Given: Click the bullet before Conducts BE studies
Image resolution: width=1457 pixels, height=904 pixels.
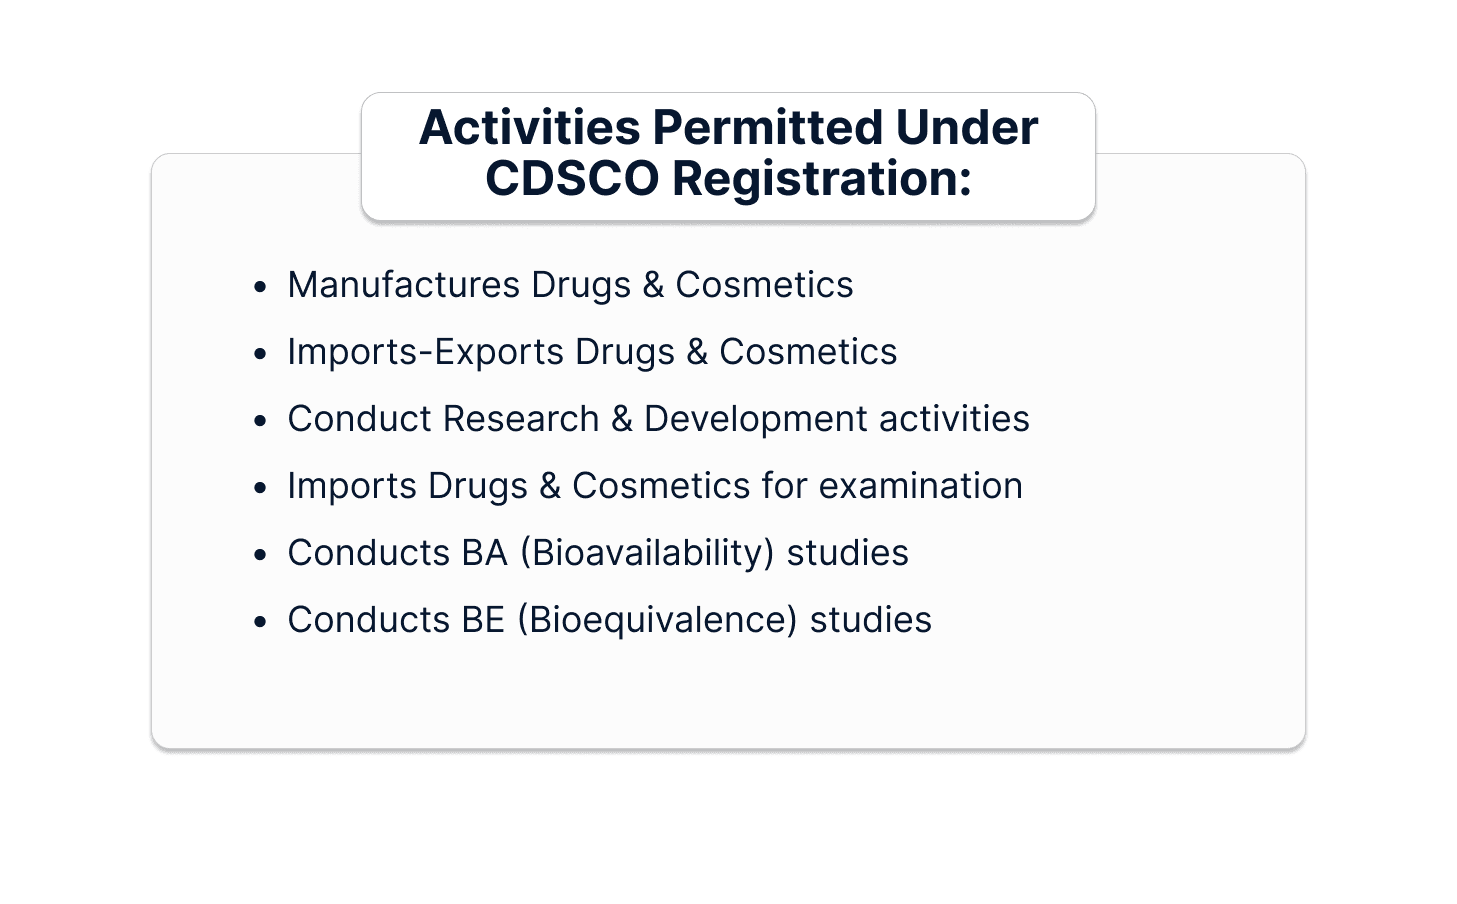Looking at the screenshot, I should point(261,622).
